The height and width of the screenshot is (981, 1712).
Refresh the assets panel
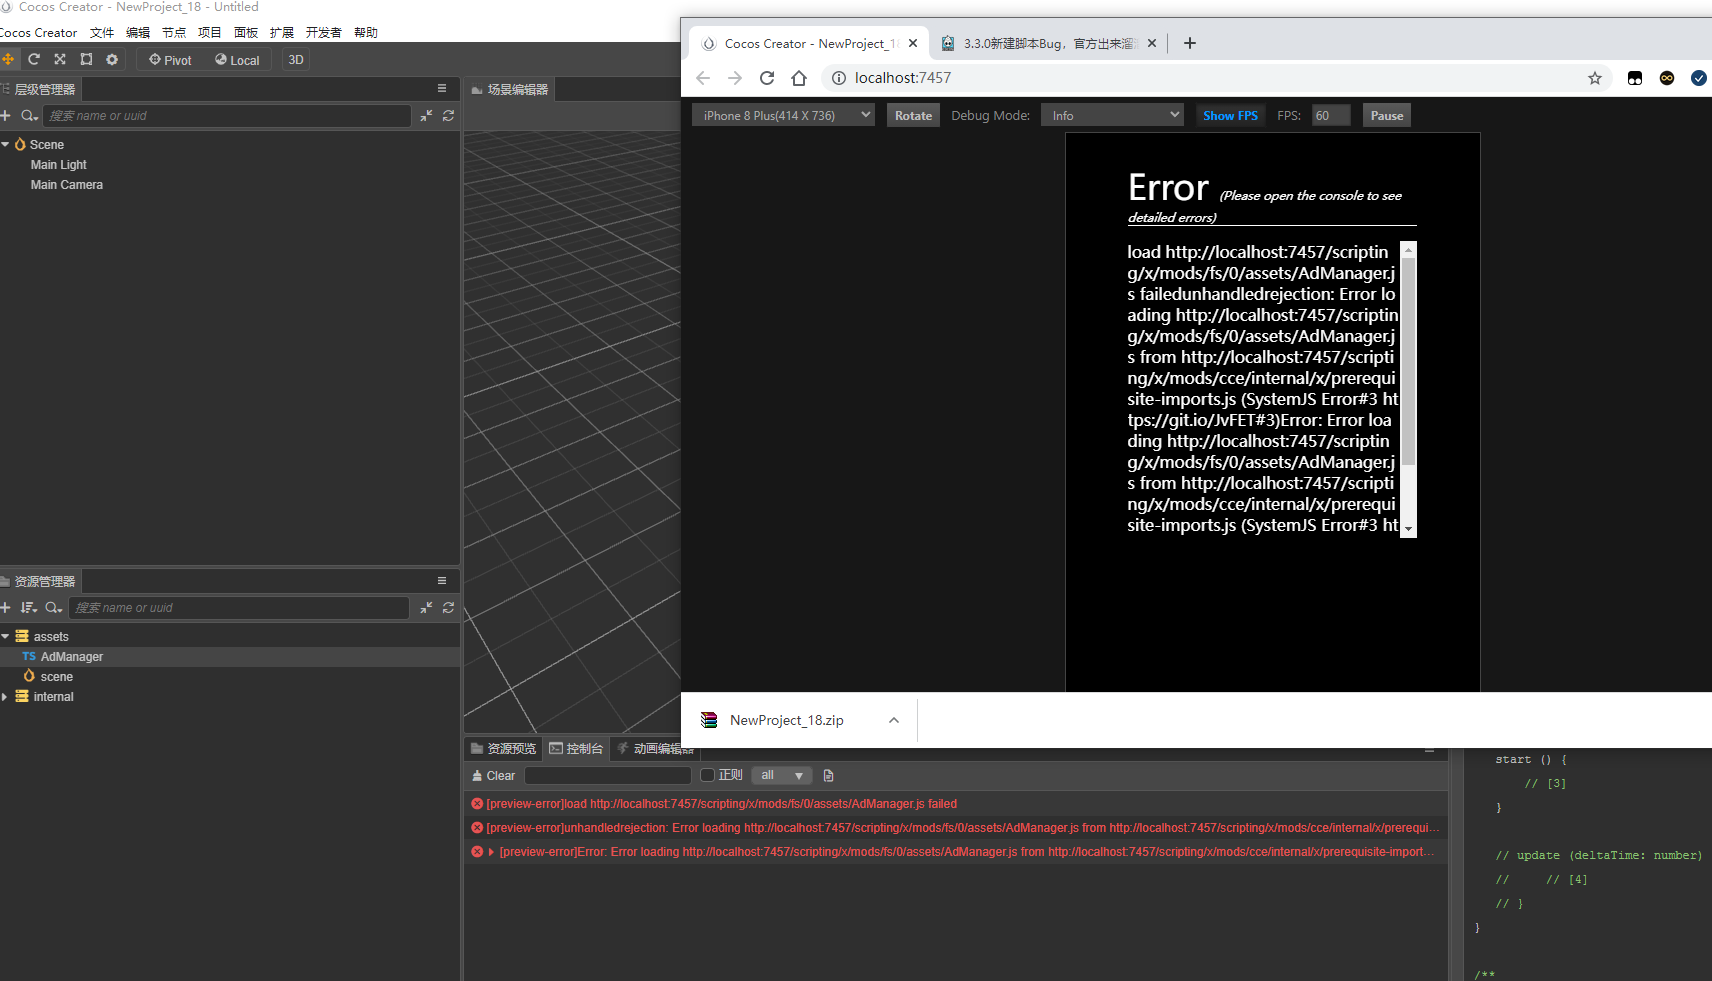pyautogui.click(x=448, y=608)
